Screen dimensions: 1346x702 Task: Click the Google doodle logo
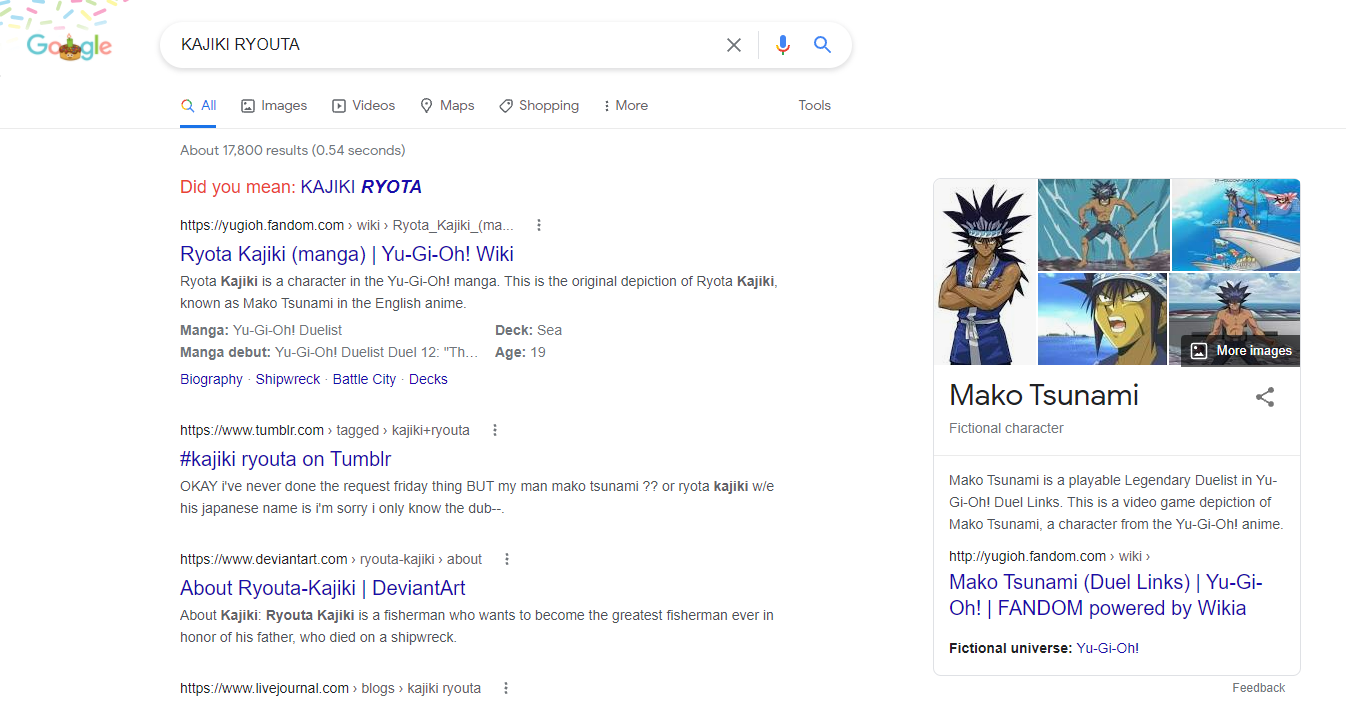(x=69, y=46)
